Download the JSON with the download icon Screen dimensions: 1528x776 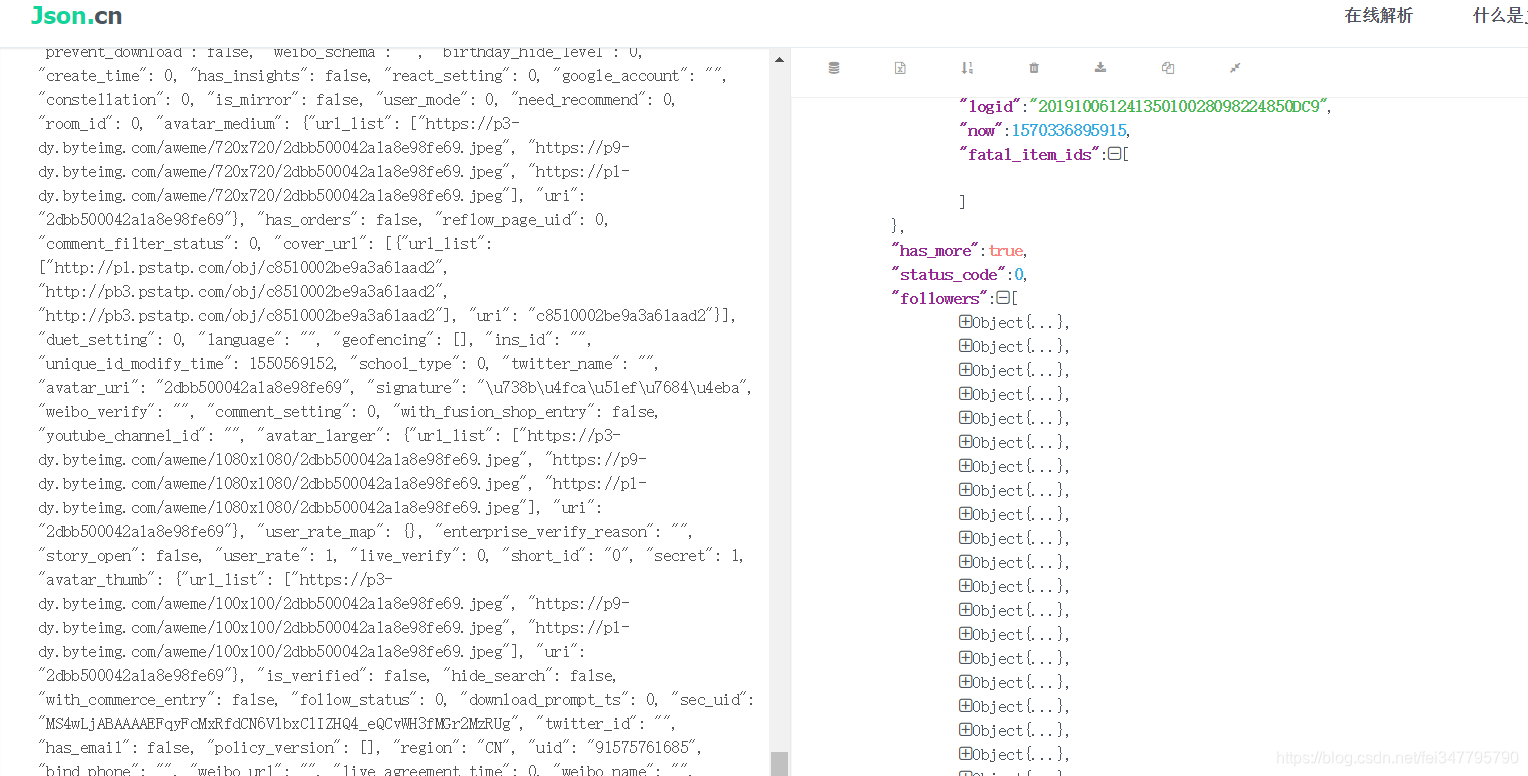[x=1101, y=68]
